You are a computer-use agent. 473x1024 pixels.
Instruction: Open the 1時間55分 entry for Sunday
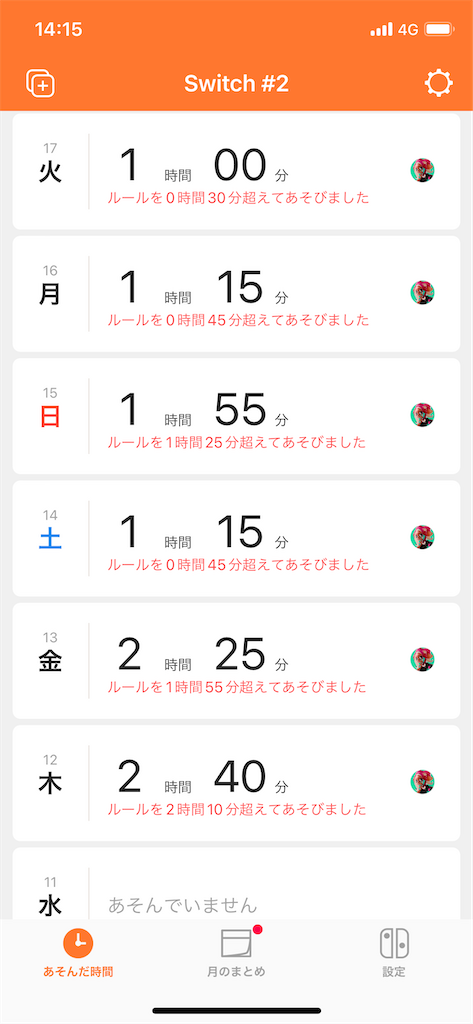click(x=236, y=416)
